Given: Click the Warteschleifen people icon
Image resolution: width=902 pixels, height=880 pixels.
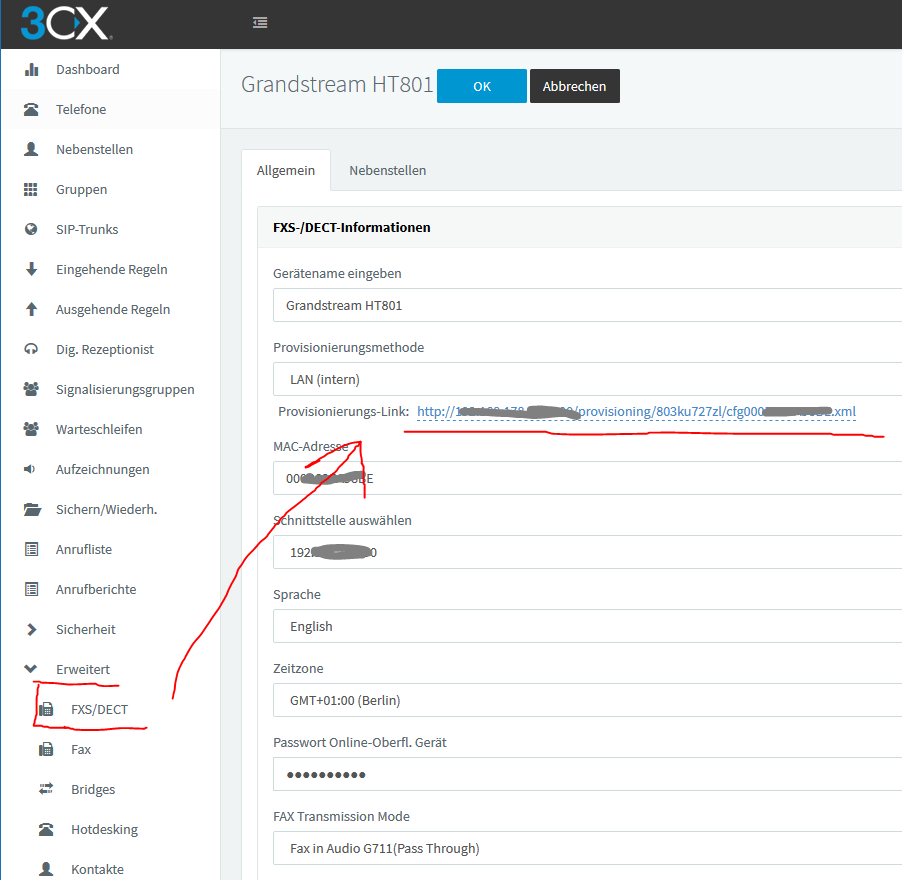Looking at the screenshot, I should 31,429.
